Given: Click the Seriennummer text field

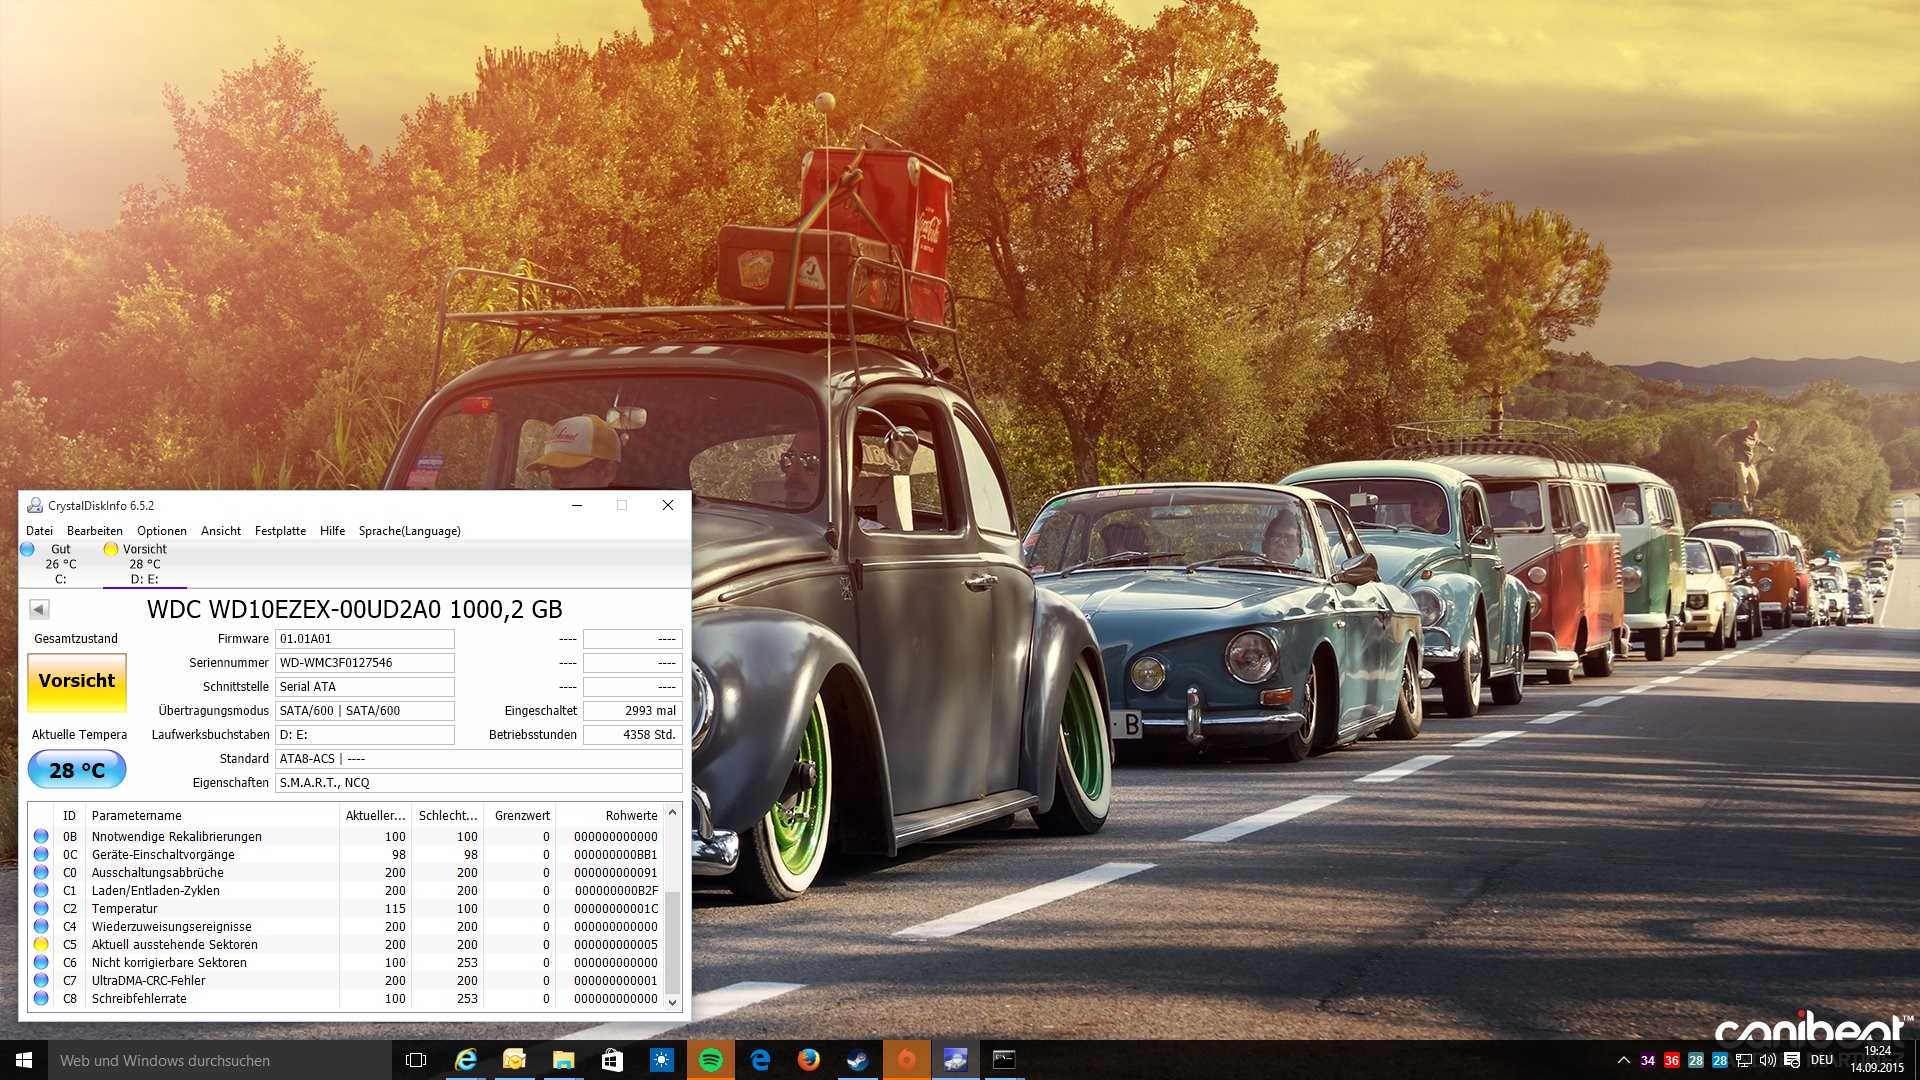Looking at the screenshot, I should 364,663.
